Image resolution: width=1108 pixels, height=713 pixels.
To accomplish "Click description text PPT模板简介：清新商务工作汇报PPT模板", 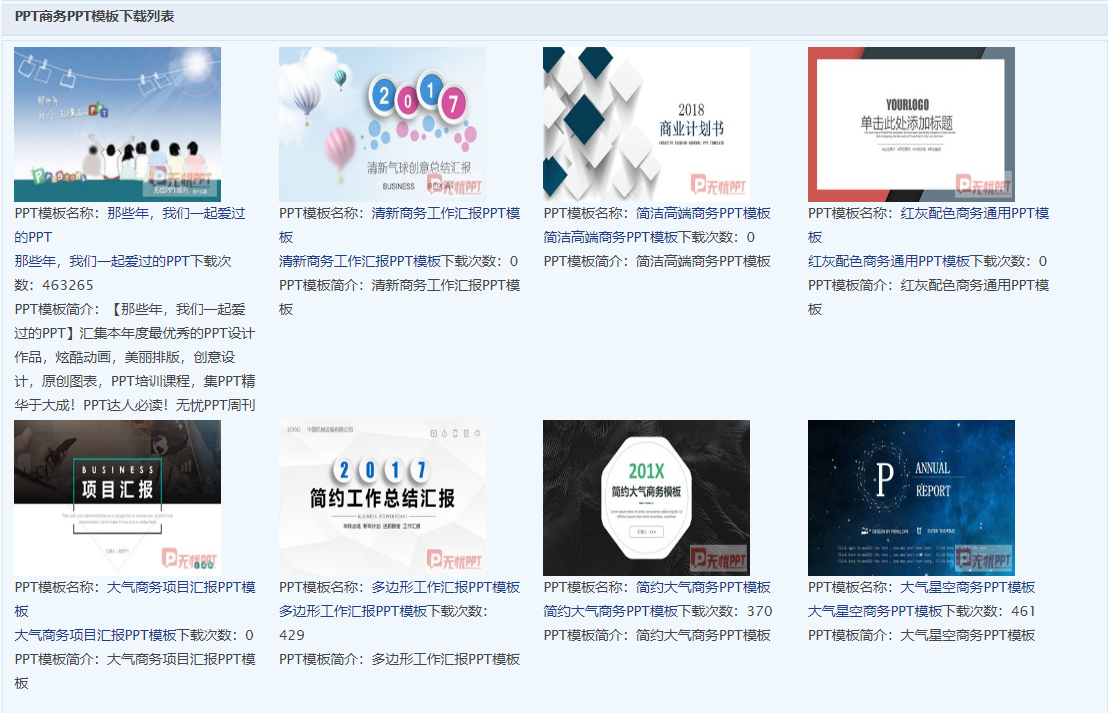I will tap(400, 297).
